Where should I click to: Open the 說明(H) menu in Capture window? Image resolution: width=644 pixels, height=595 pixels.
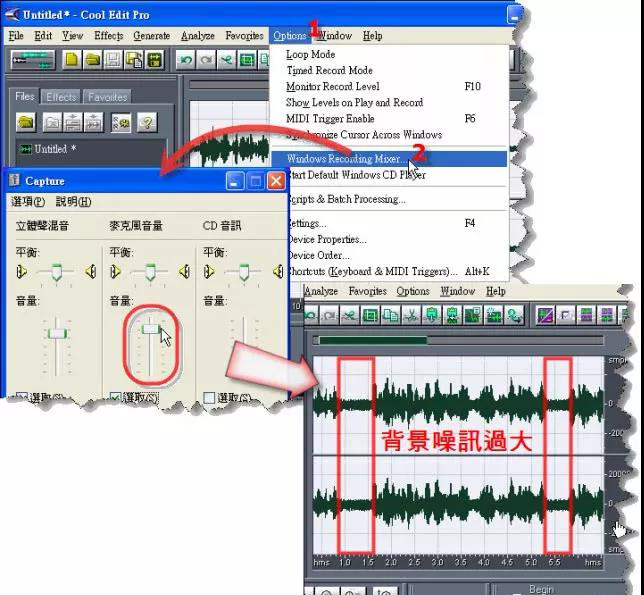pos(74,202)
